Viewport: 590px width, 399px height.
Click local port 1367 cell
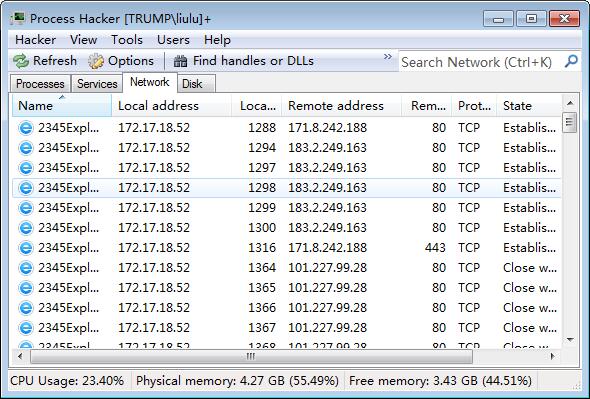click(x=262, y=328)
